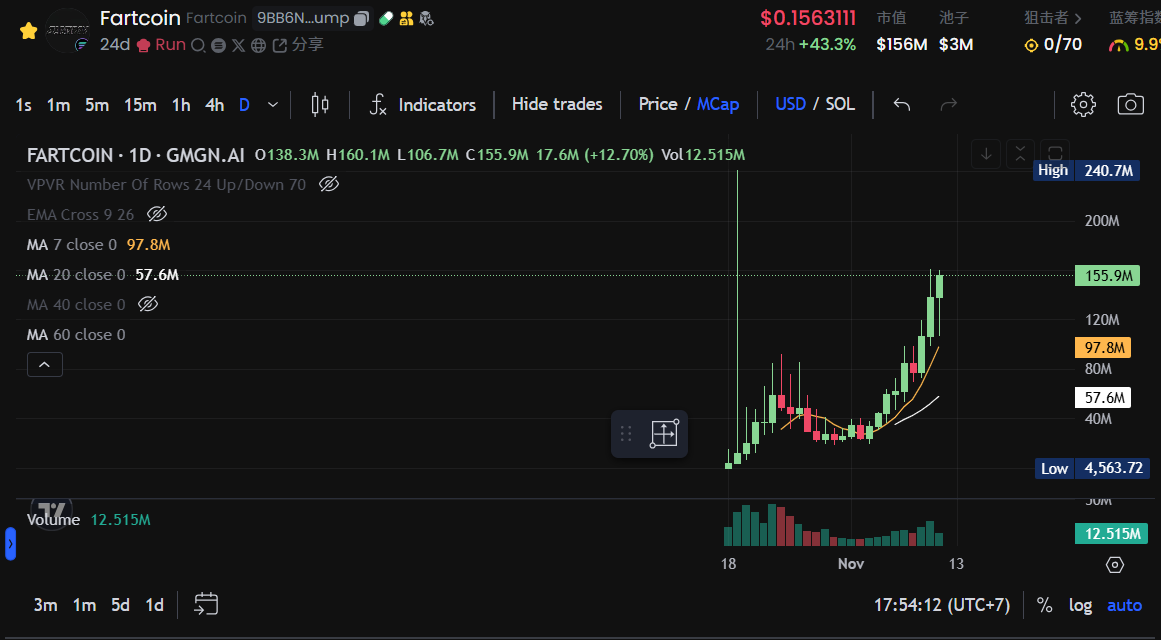This screenshot has width=1161, height=640.
Task: Take a chart snapshot with the camera icon
Action: coord(1131,104)
